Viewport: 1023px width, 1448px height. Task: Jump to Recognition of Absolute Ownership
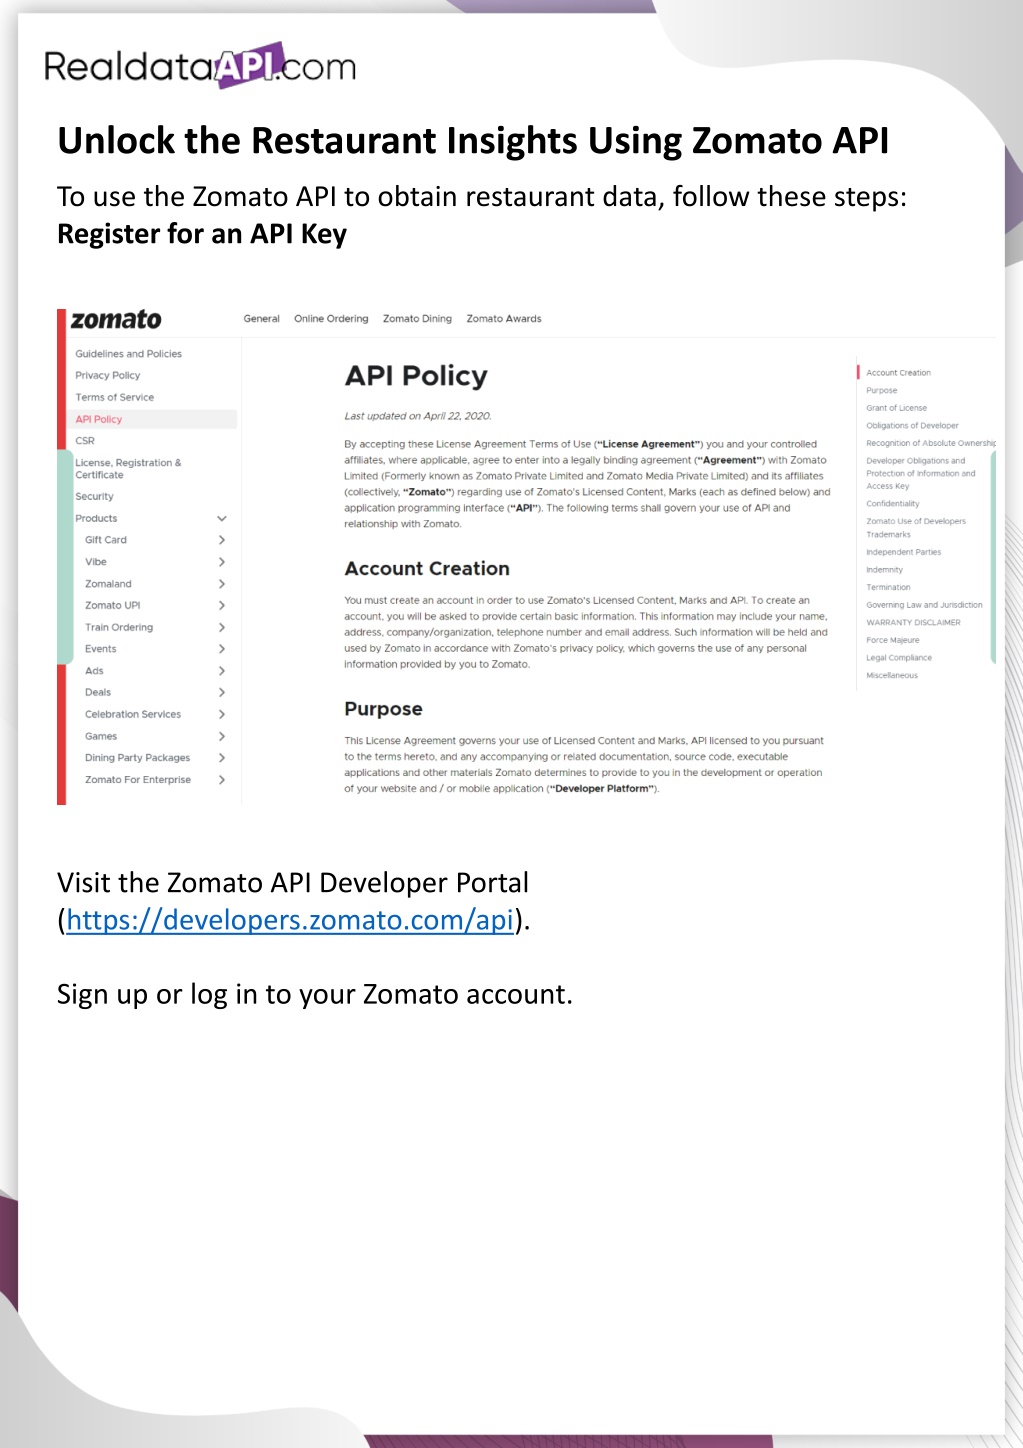coord(931,443)
